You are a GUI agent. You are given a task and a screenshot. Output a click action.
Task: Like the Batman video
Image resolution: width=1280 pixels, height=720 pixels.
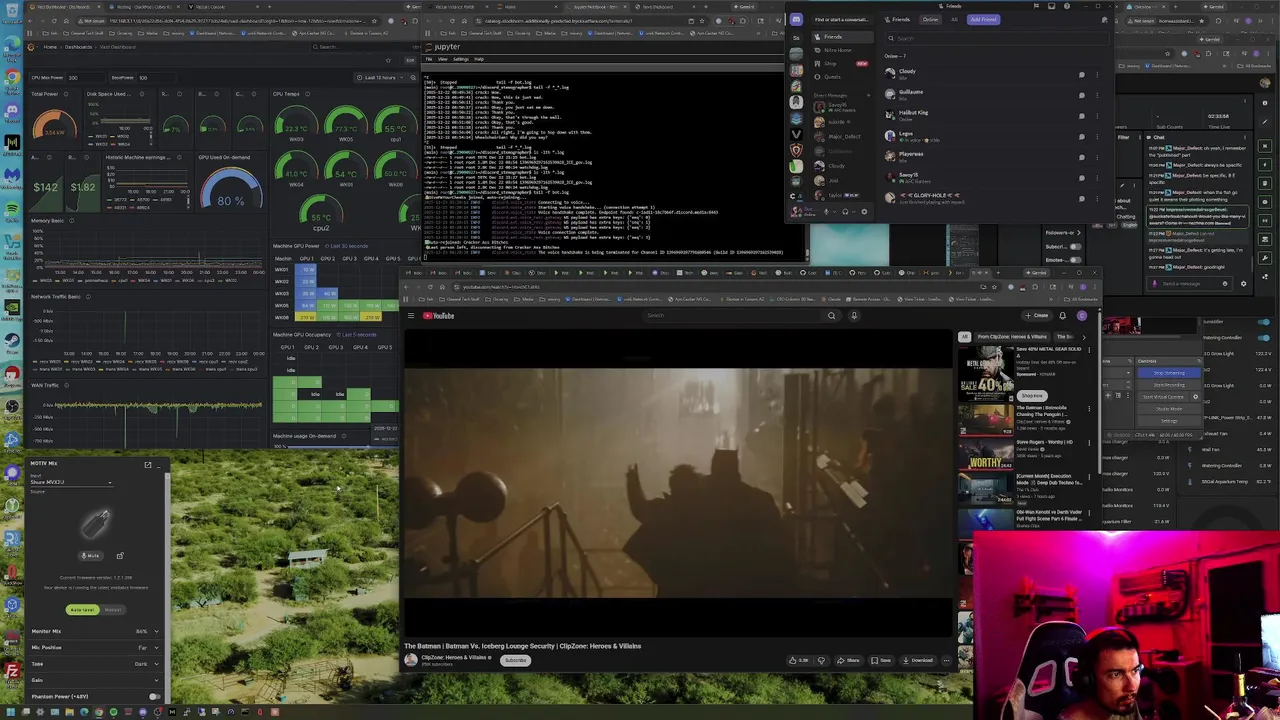(800, 660)
